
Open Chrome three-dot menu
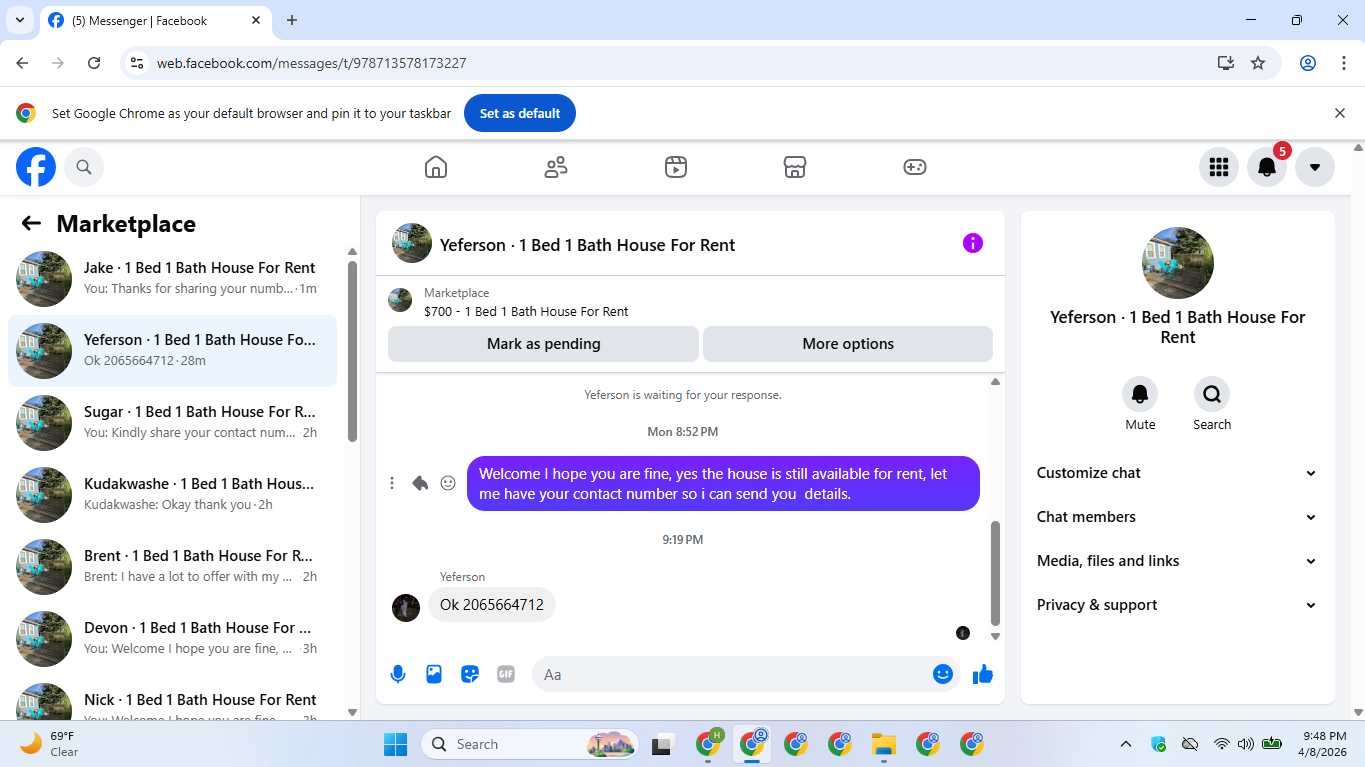(x=1344, y=63)
